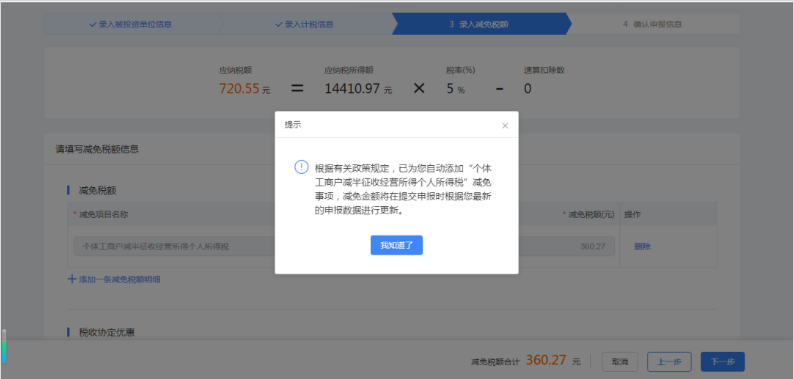Click the checkmark icon on 录入被投资单位信息 step

(x=93, y=24)
